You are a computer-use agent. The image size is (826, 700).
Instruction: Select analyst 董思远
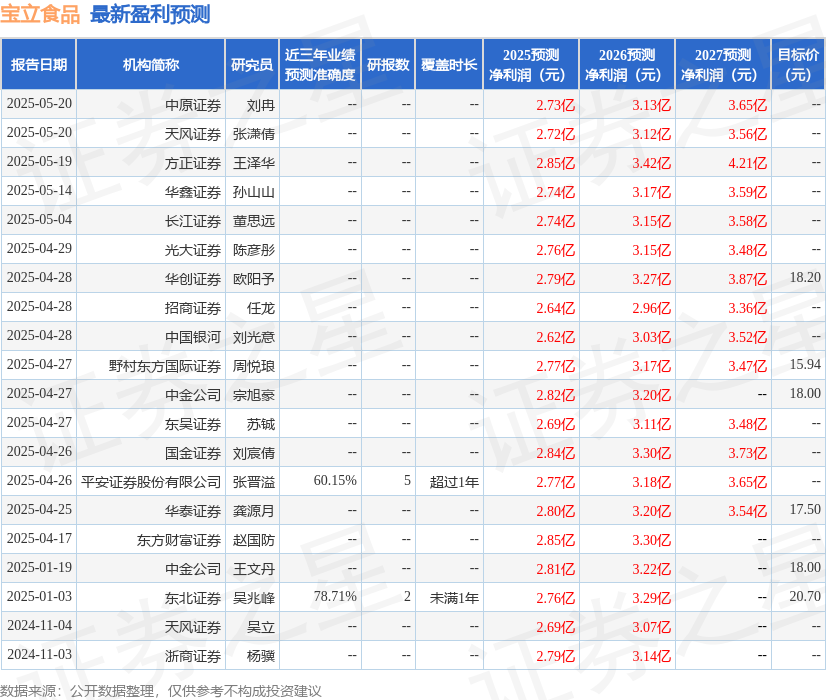(x=254, y=221)
